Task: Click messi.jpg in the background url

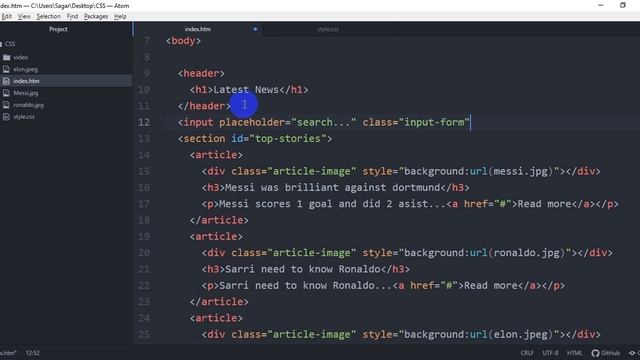Action: click(x=520, y=171)
